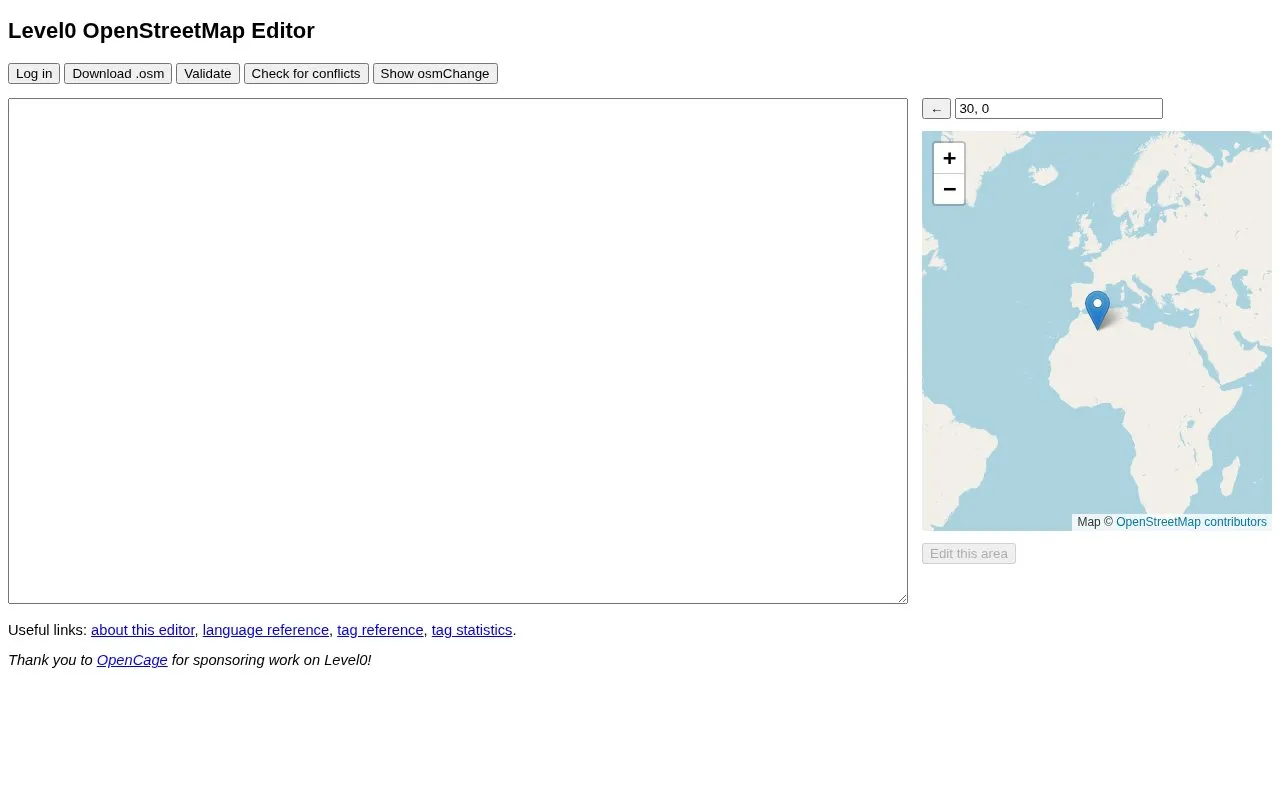Click the map zoom in plus icon

[949, 158]
